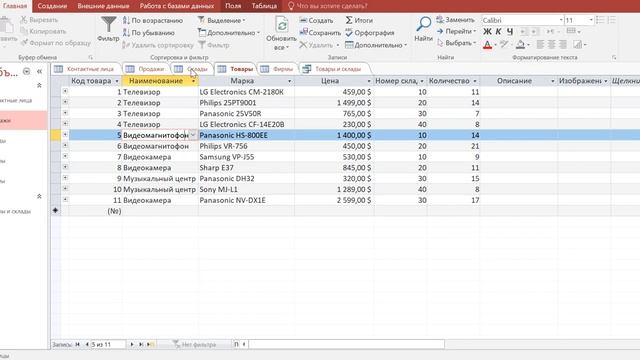Open Количество column filter arrow

[475, 81]
